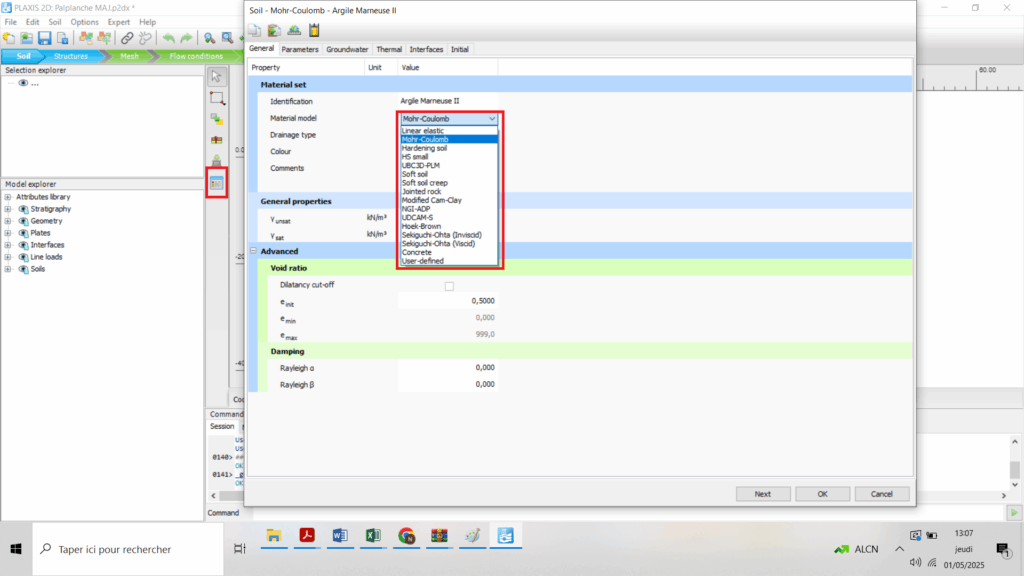
Task: Go to the Mesh mode tab
Action: pyautogui.click(x=129, y=56)
